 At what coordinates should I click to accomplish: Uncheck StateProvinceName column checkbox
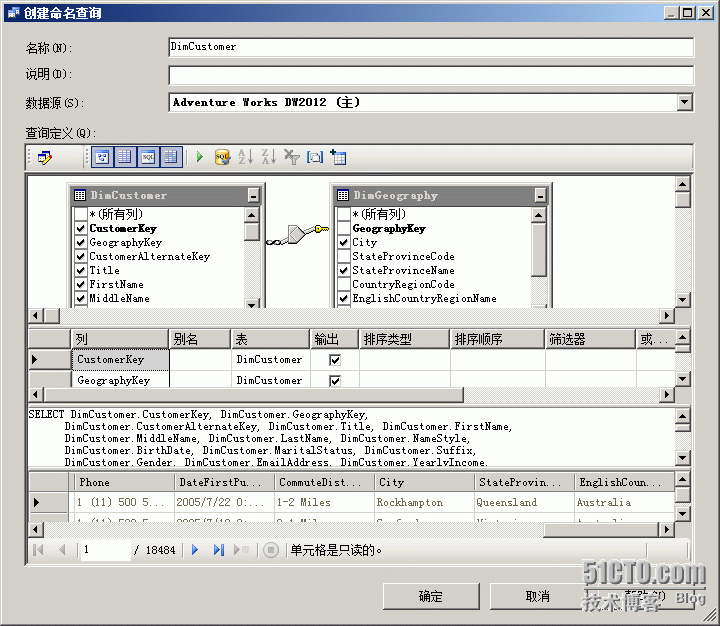coord(343,270)
